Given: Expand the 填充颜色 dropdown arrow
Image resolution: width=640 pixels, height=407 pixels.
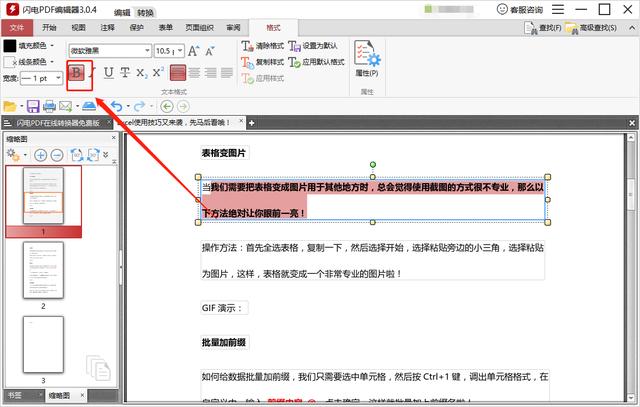Looking at the screenshot, I should click(52, 45).
